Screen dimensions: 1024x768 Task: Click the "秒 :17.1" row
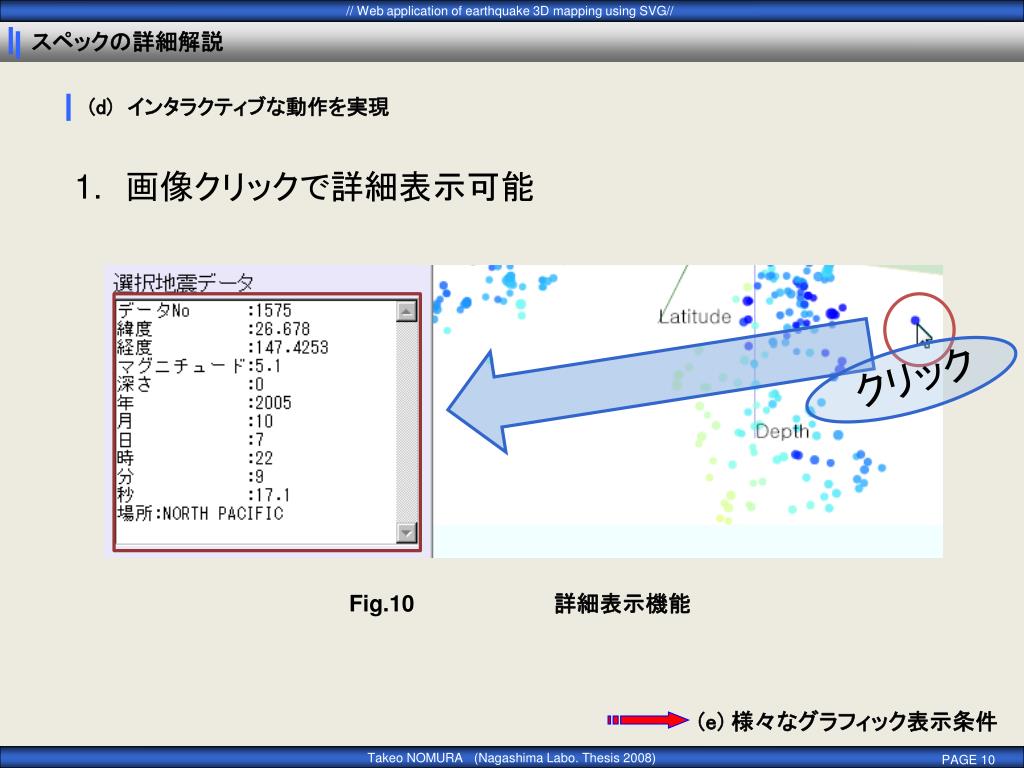click(204, 495)
